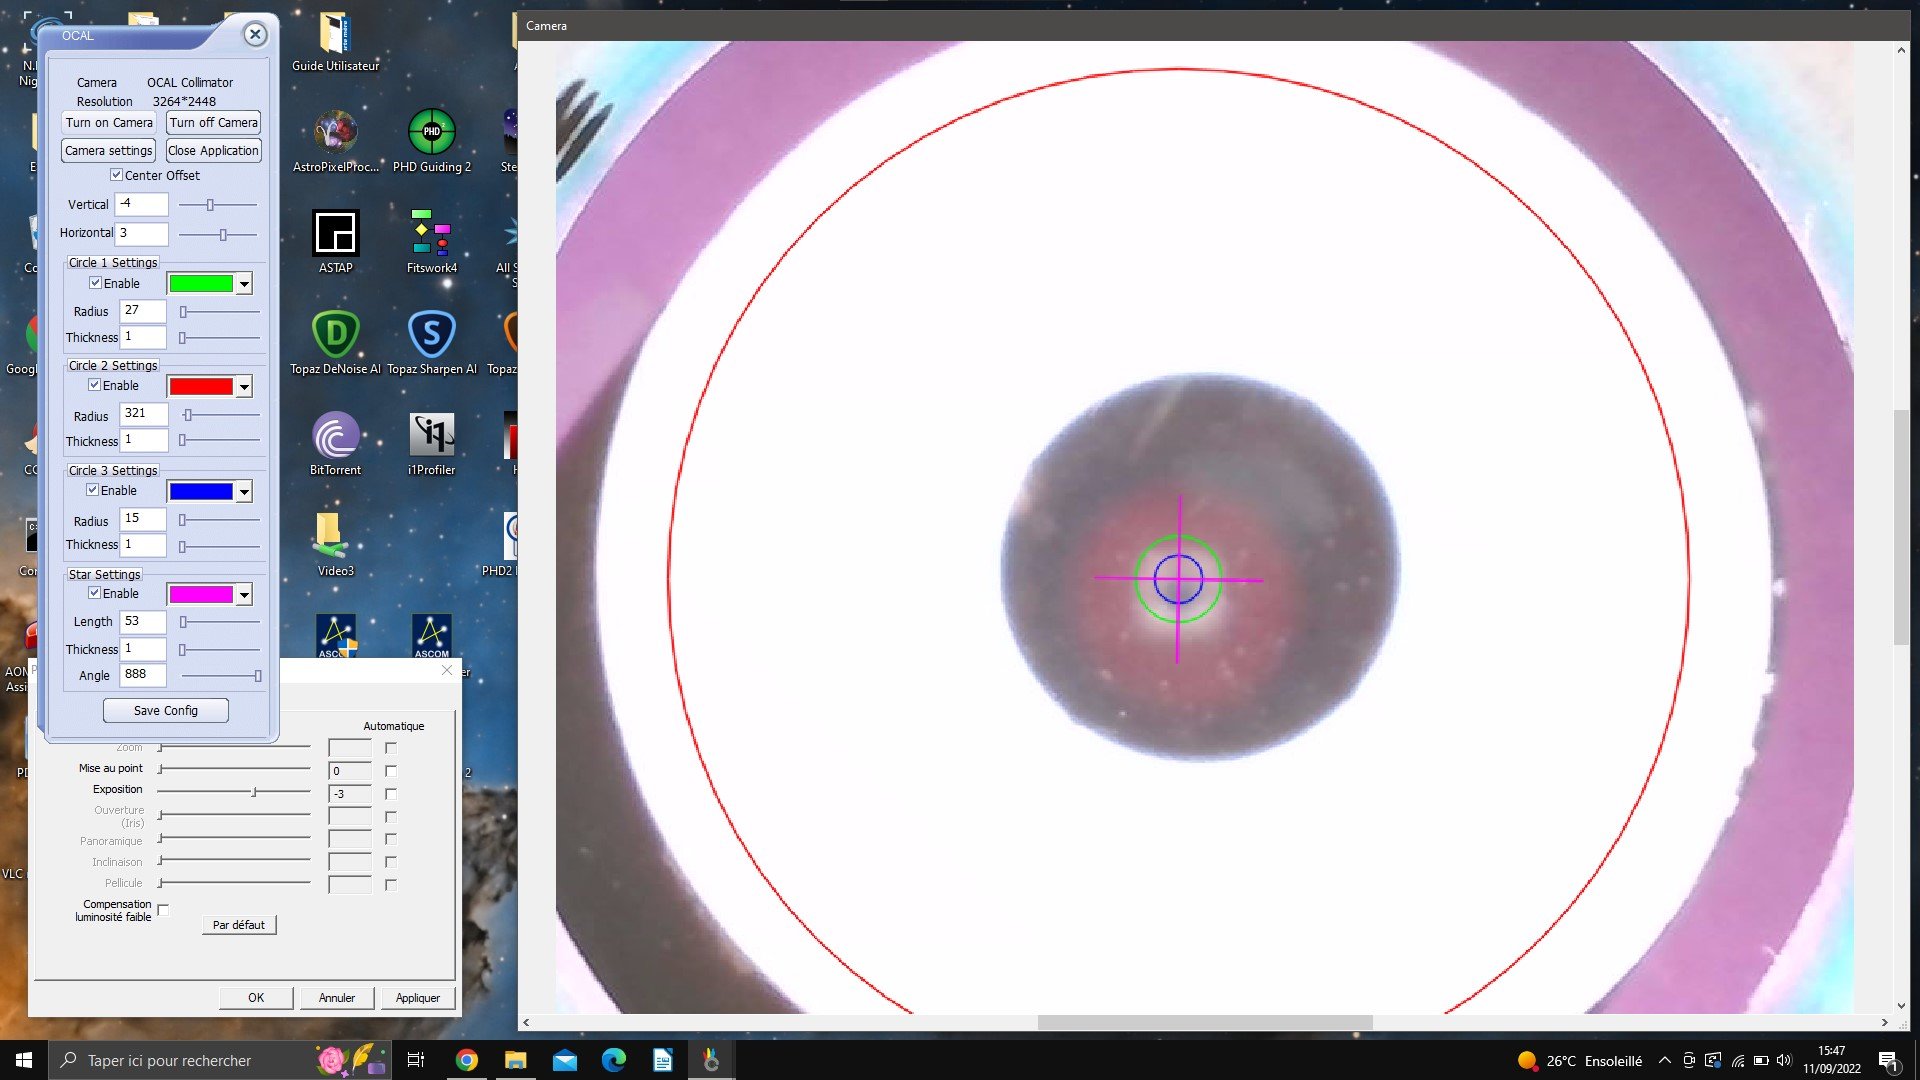
Task: Click the Star Length field showing 53
Action: (143, 622)
